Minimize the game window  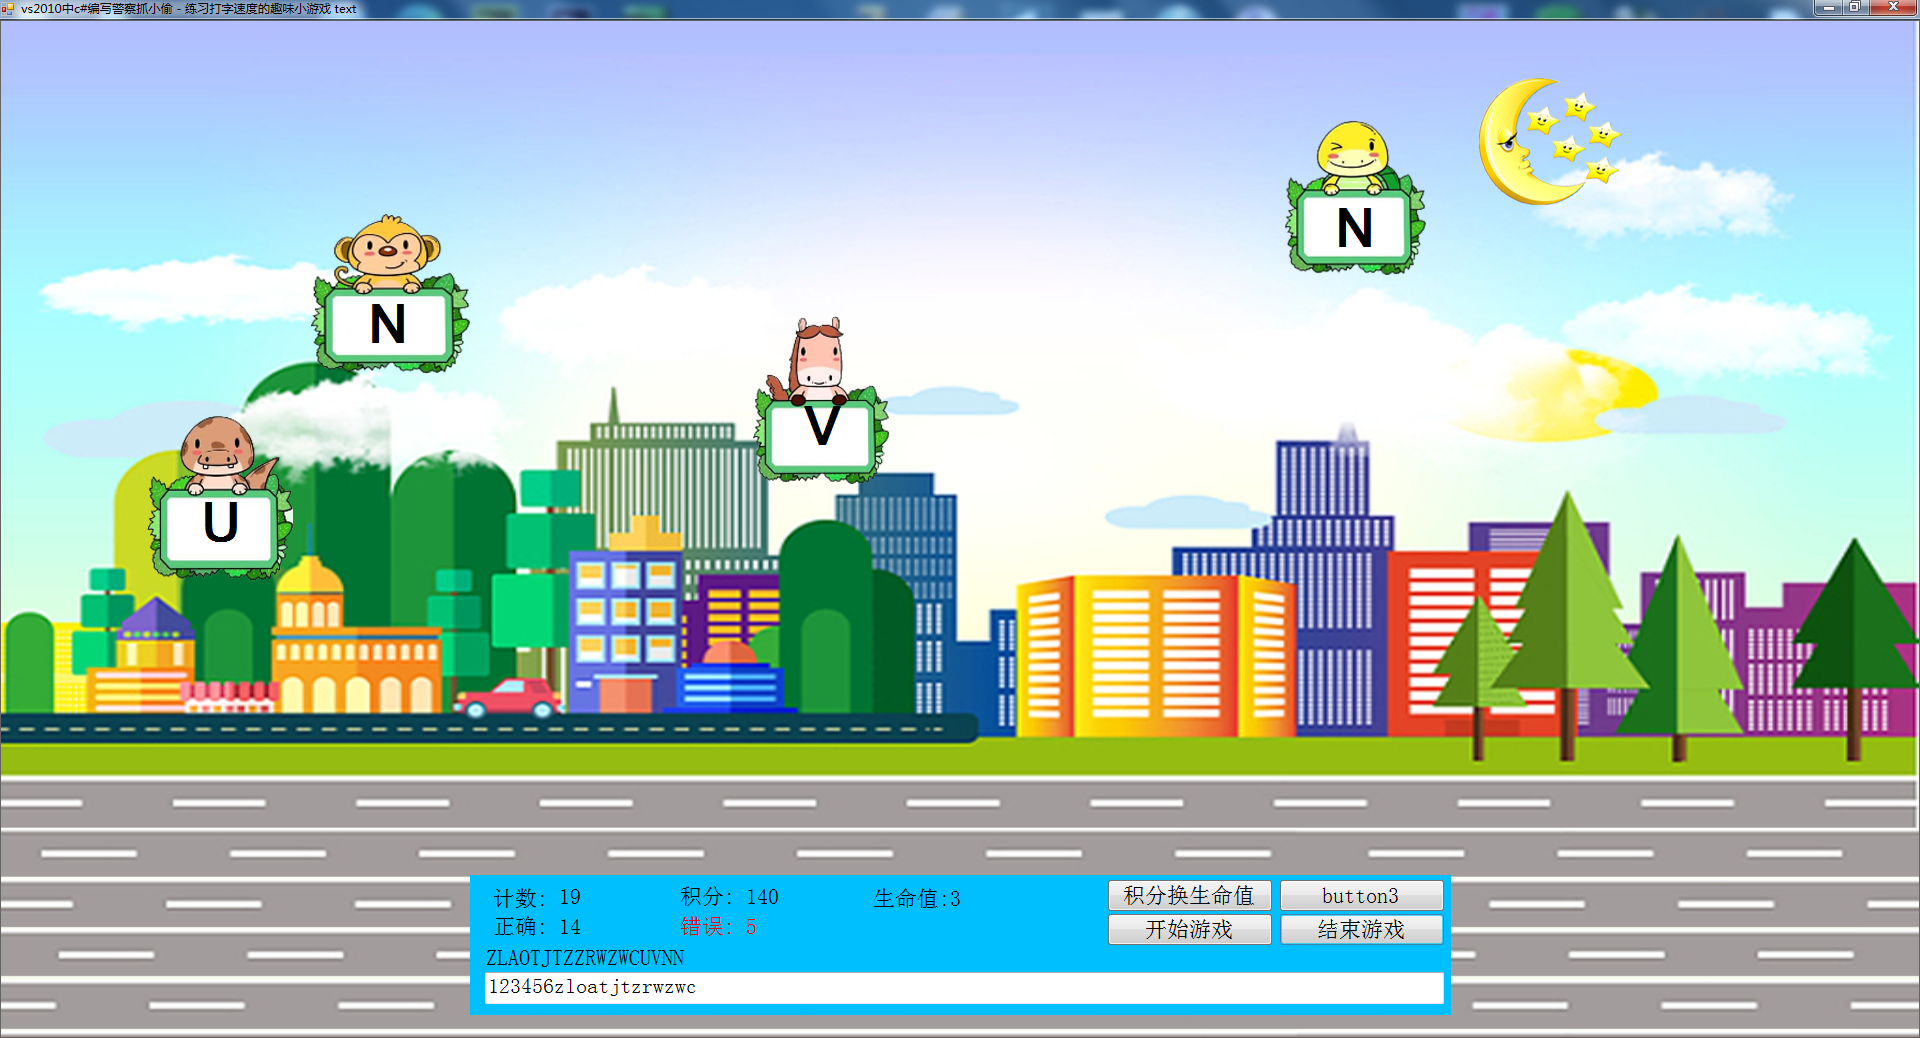click(1829, 7)
